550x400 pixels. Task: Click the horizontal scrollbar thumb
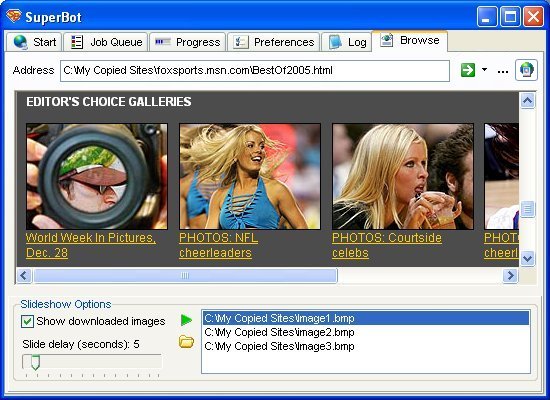pos(185,276)
